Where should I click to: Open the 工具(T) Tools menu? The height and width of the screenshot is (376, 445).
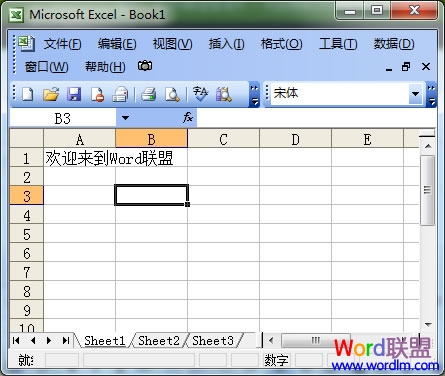(338, 44)
